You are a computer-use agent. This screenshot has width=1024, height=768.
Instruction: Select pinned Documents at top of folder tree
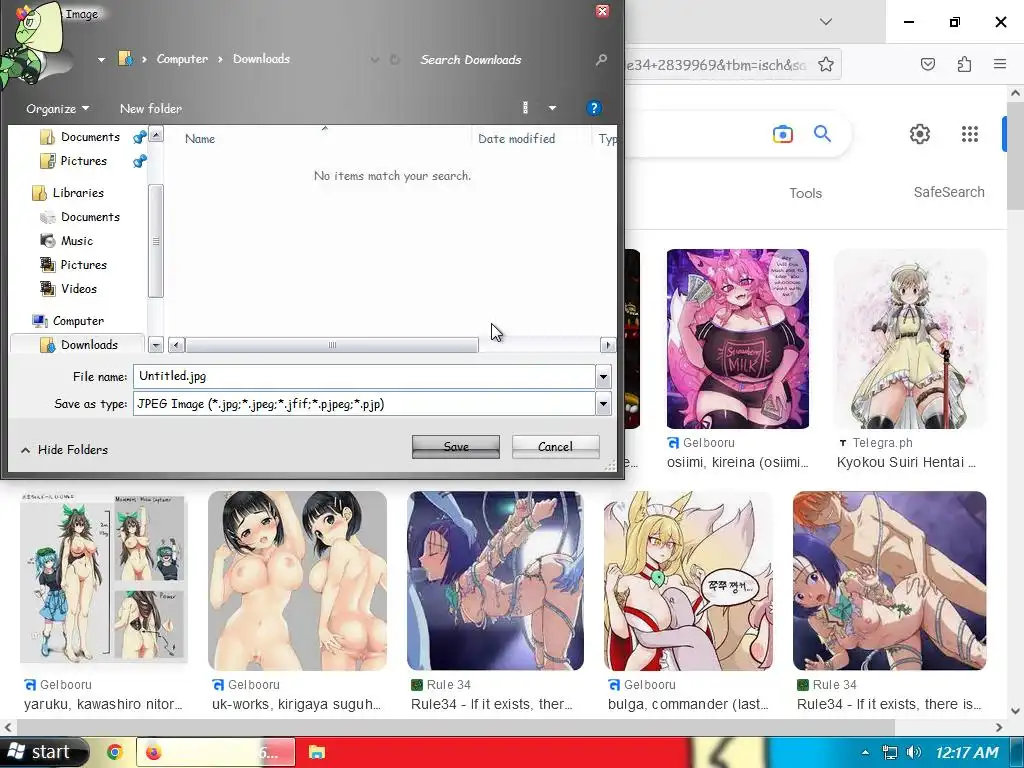[x=89, y=136]
